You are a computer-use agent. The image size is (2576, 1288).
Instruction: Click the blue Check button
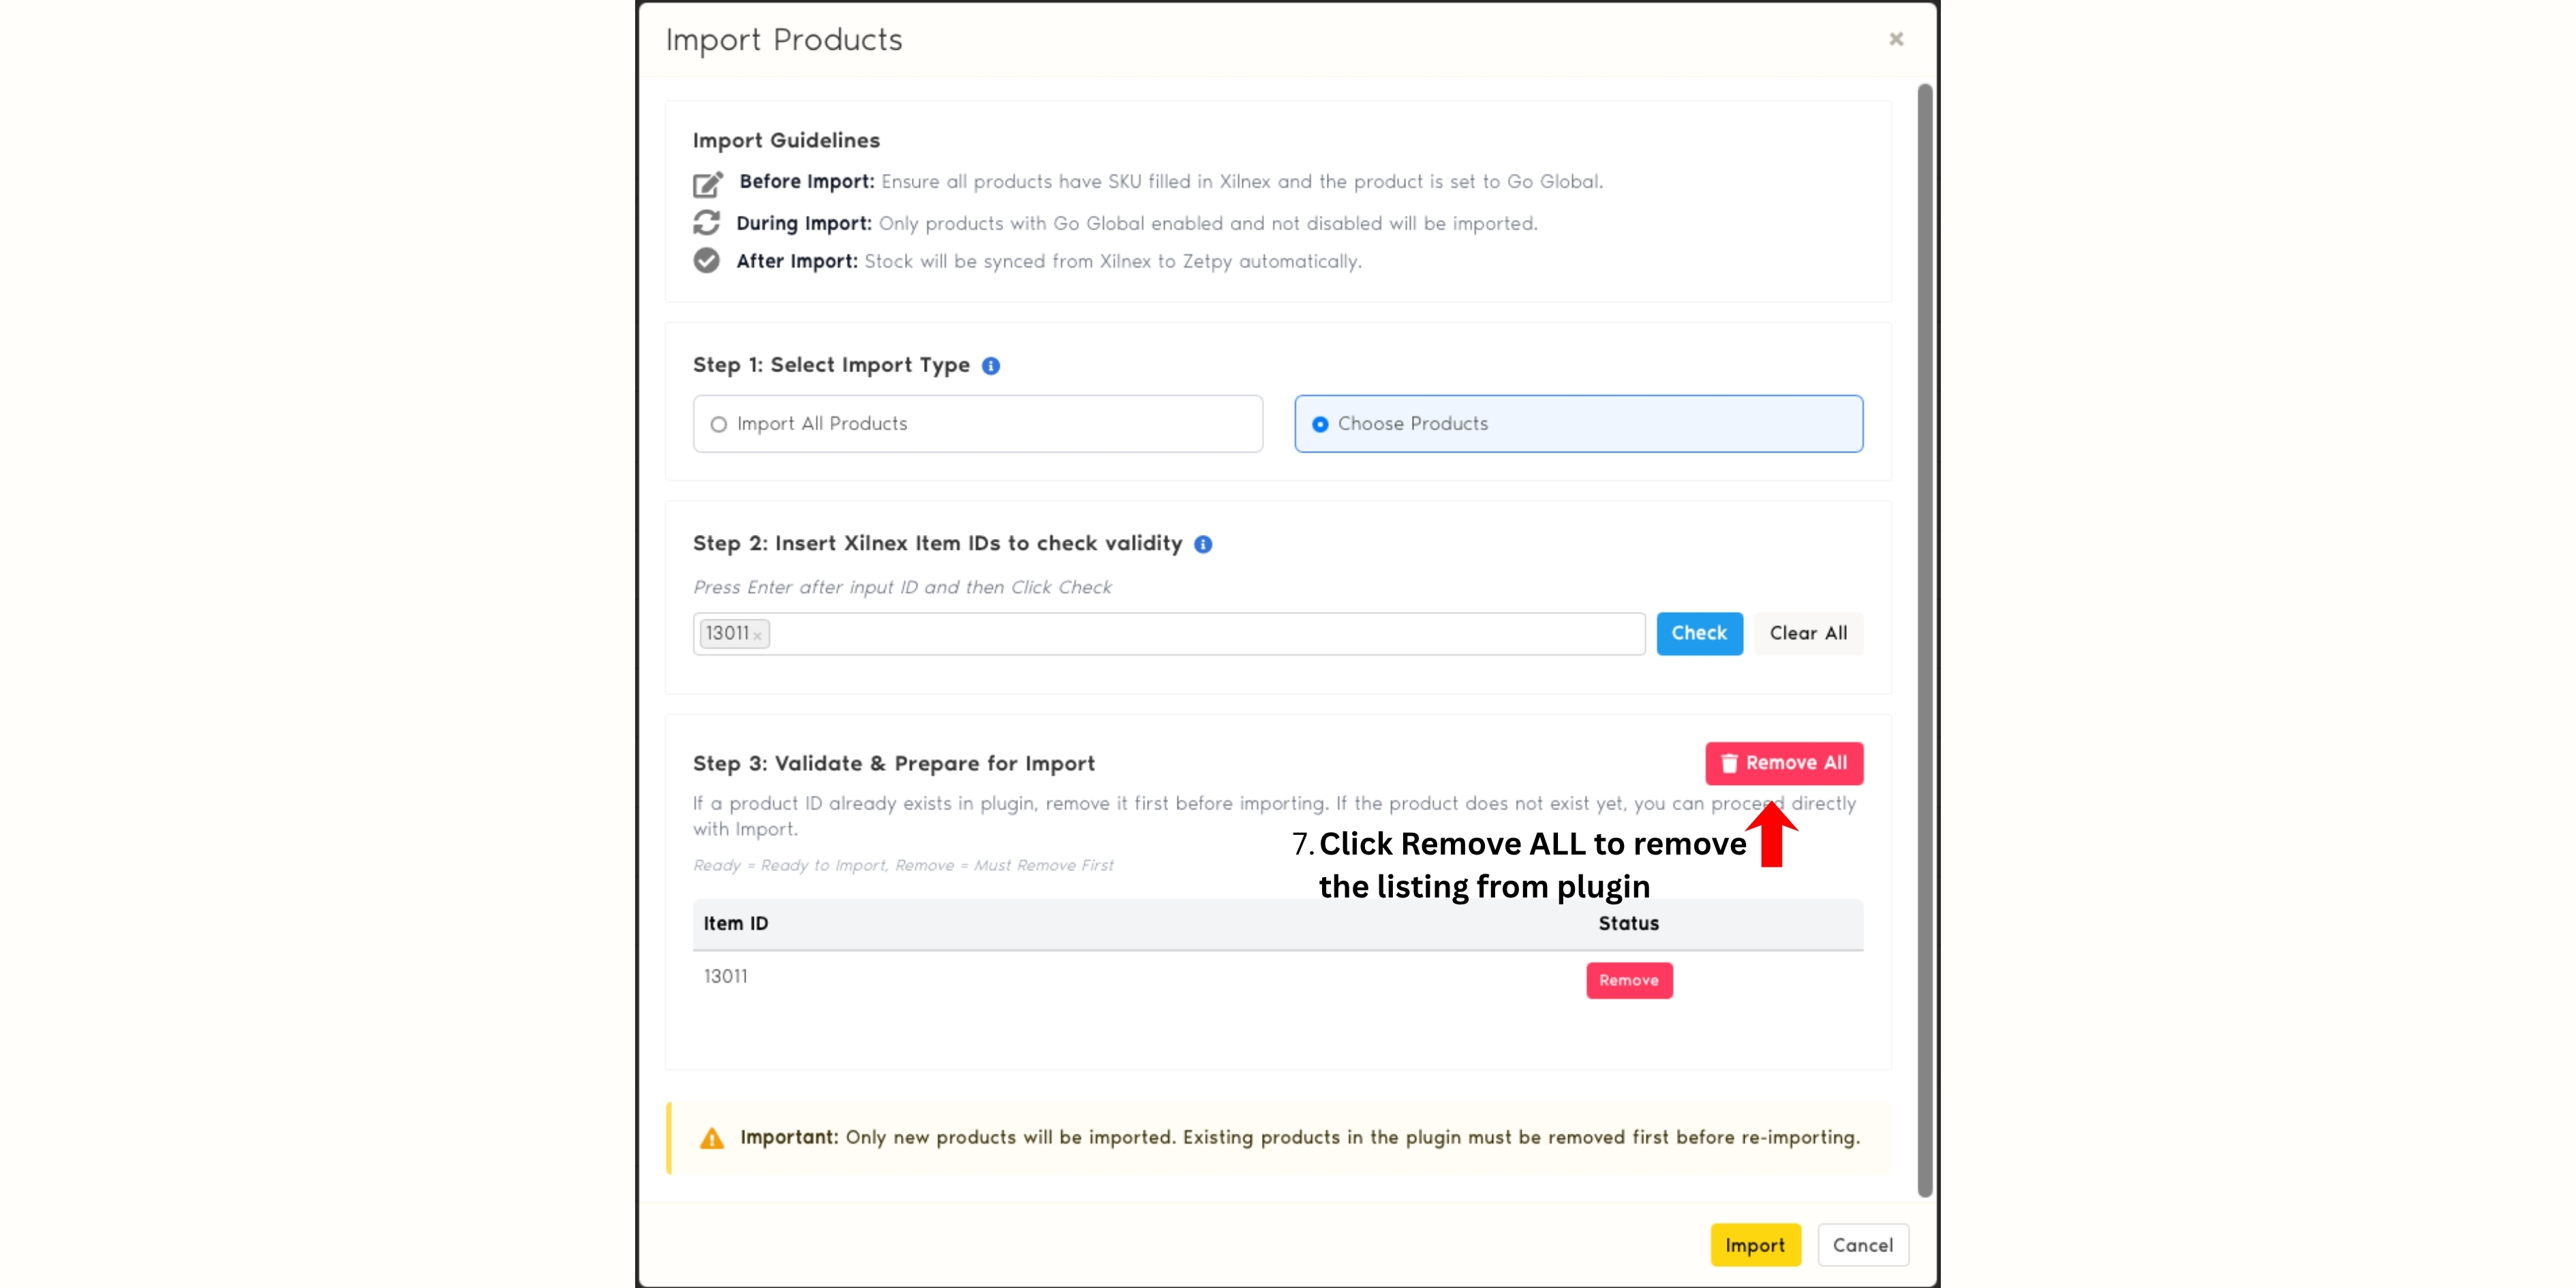pyautogui.click(x=1699, y=634)
